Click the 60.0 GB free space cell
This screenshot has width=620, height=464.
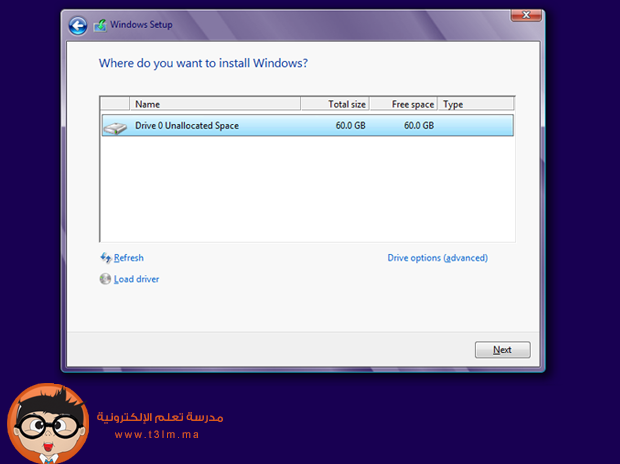[419, 125]
